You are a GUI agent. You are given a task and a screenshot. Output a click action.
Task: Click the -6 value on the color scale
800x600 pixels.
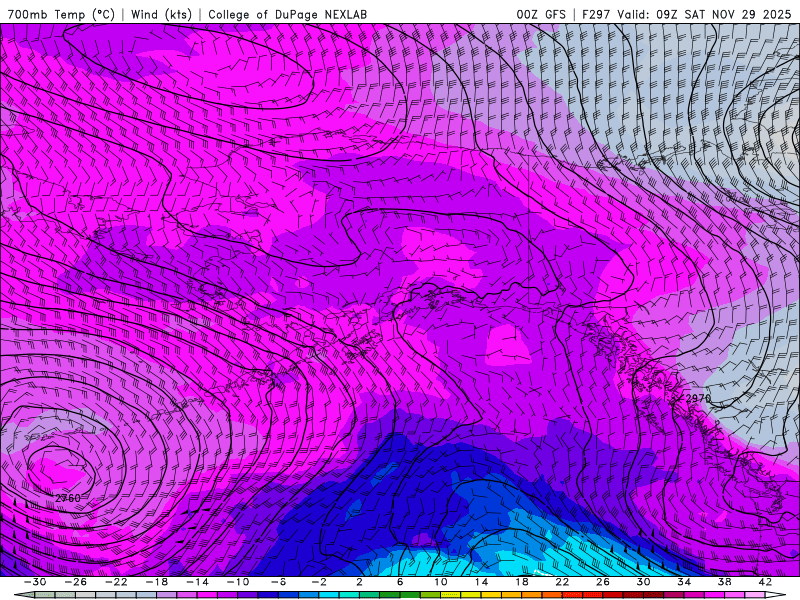278,582
